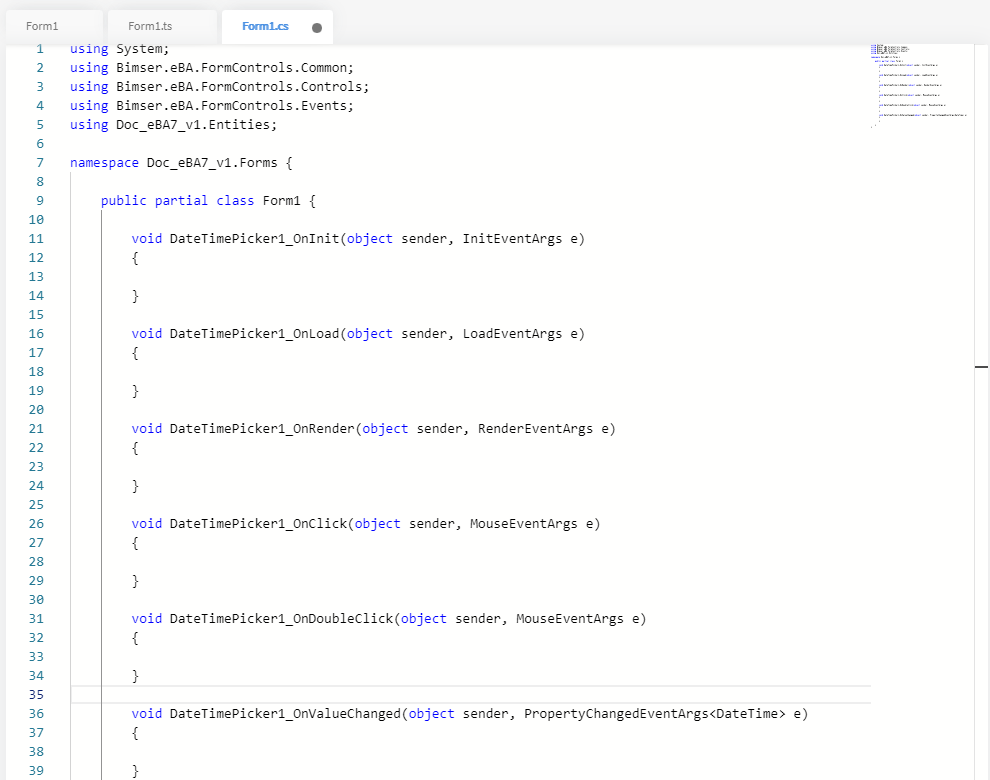
Task: Click the unsaved dot on Form1.cs tab
Action: (x=317, y=28)
